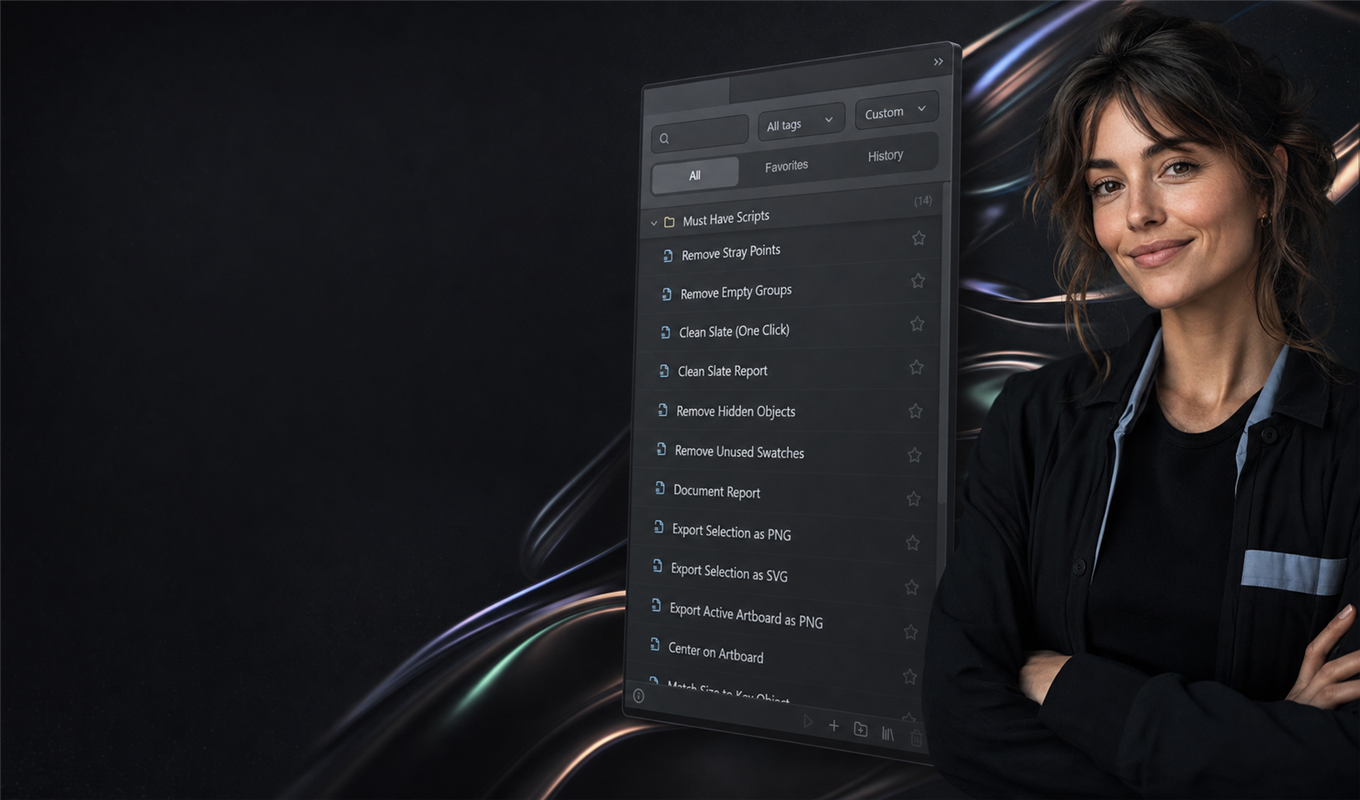Screen dimensions: 1360x800
Task: Click the info icon at panel bottom
Action: point(639,695)
